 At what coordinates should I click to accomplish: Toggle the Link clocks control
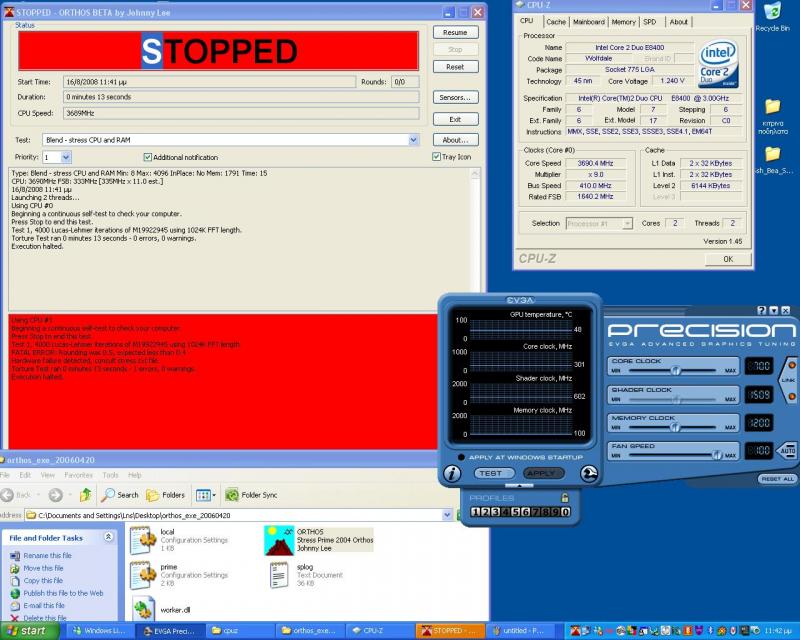[788, 380]
